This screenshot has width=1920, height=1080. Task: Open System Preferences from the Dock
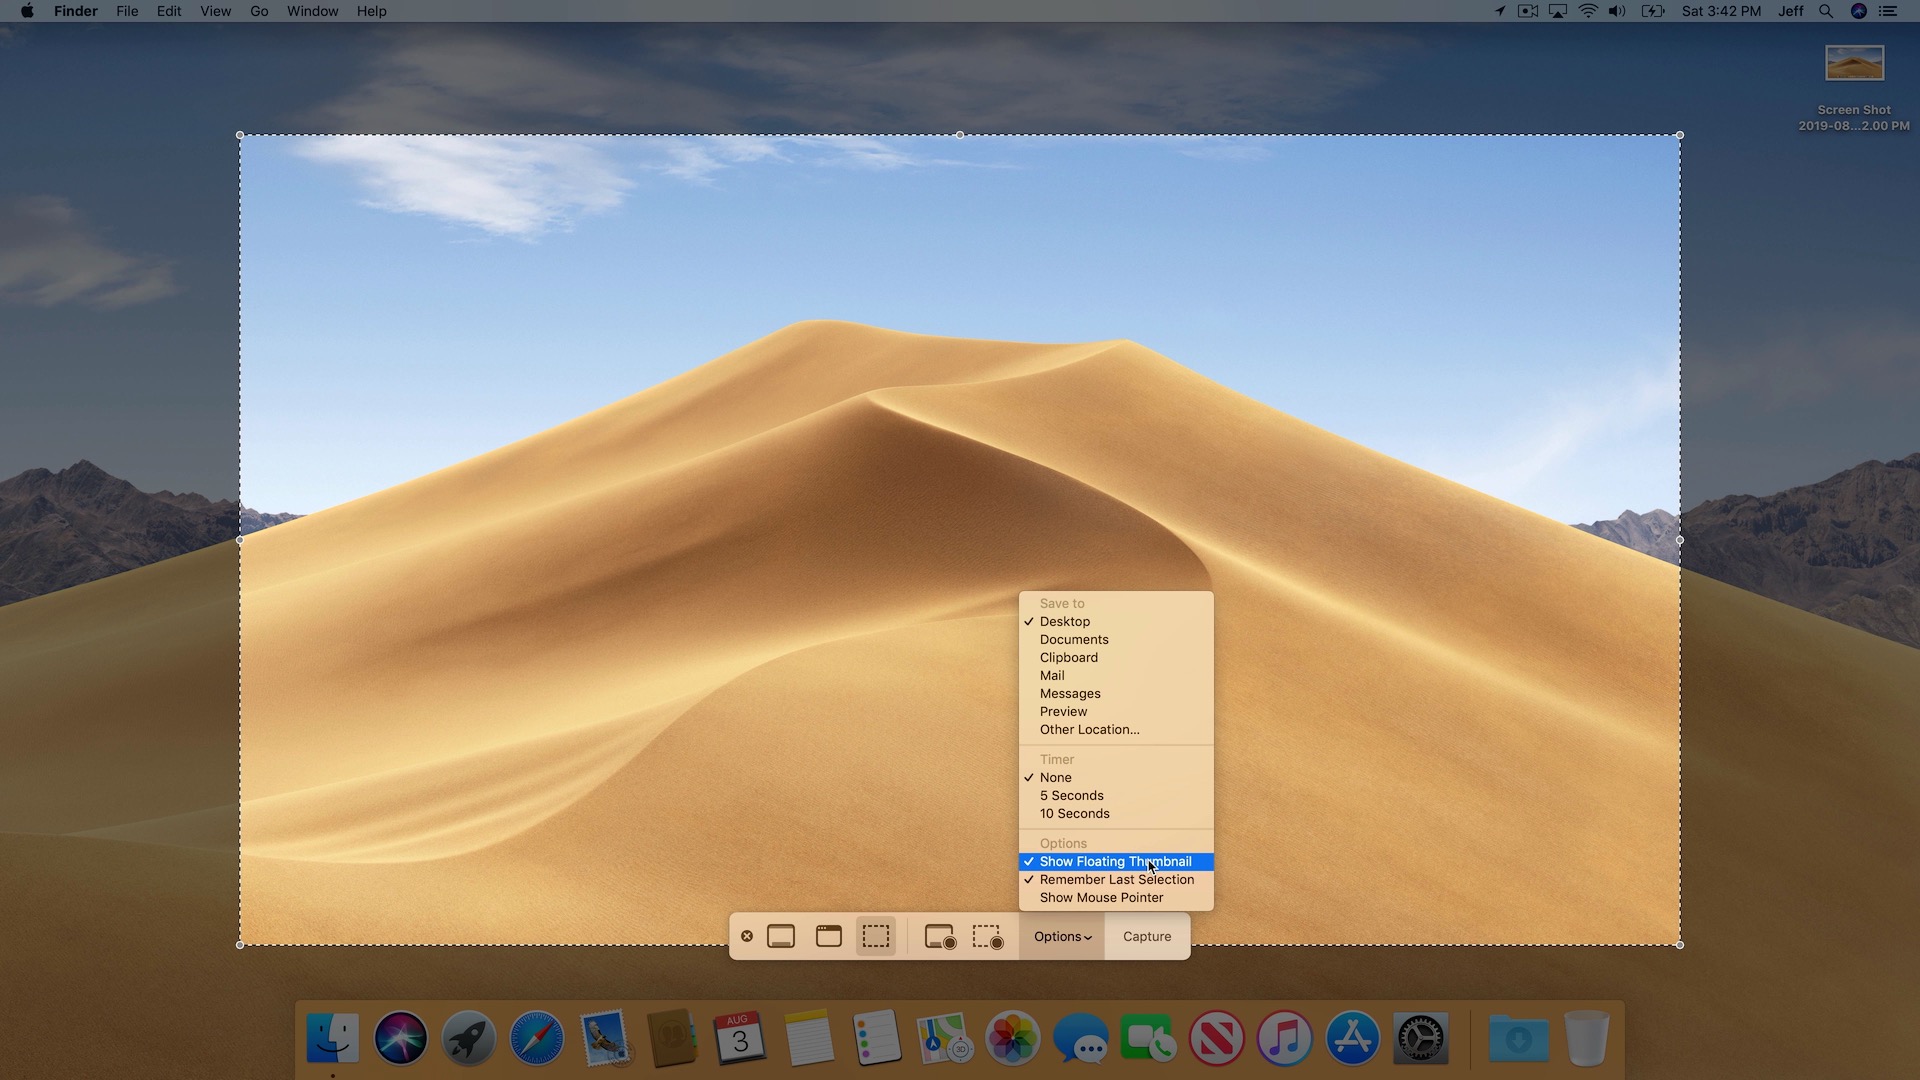[x=1421, y=1037]
